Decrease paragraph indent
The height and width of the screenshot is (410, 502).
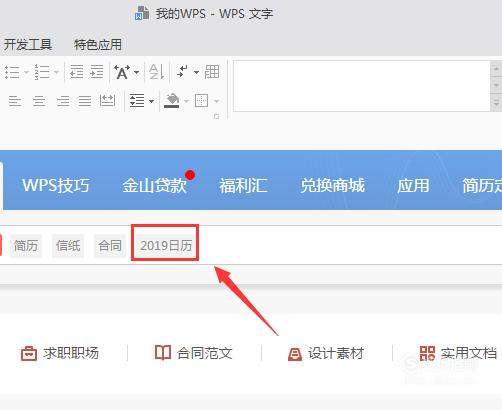[x=76, y=72]
